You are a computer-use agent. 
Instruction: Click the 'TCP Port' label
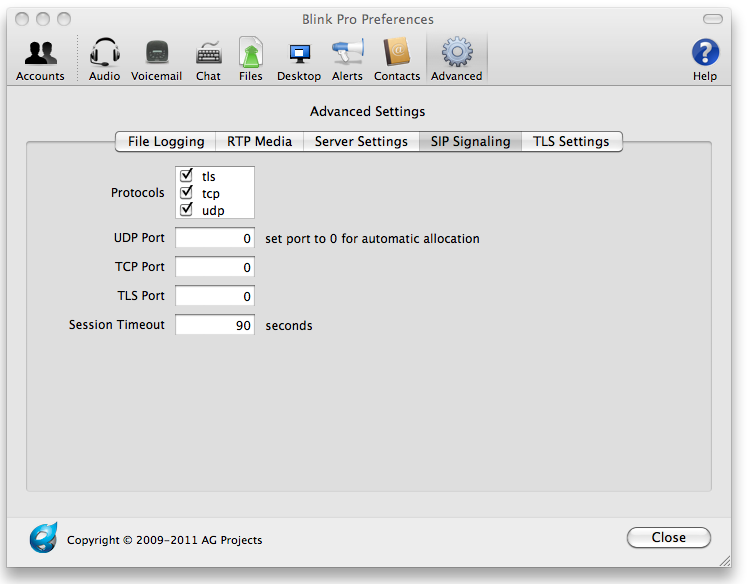click(139, 267)
